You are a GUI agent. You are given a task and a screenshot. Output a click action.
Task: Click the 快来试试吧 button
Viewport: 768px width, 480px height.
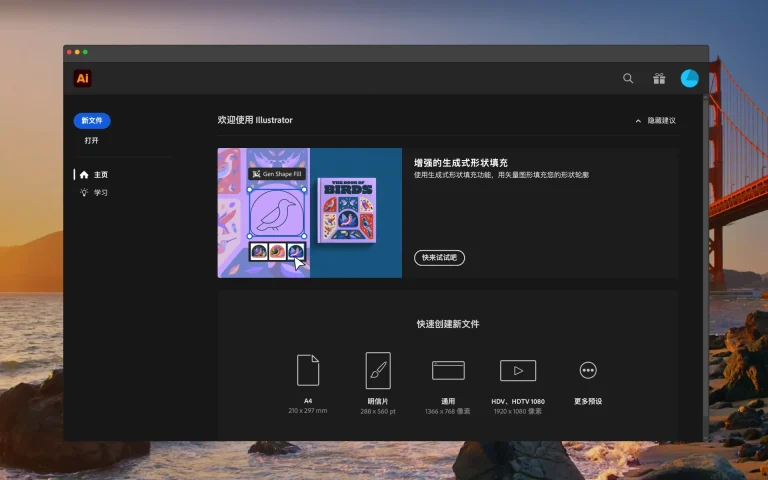(x=439, y=258)
